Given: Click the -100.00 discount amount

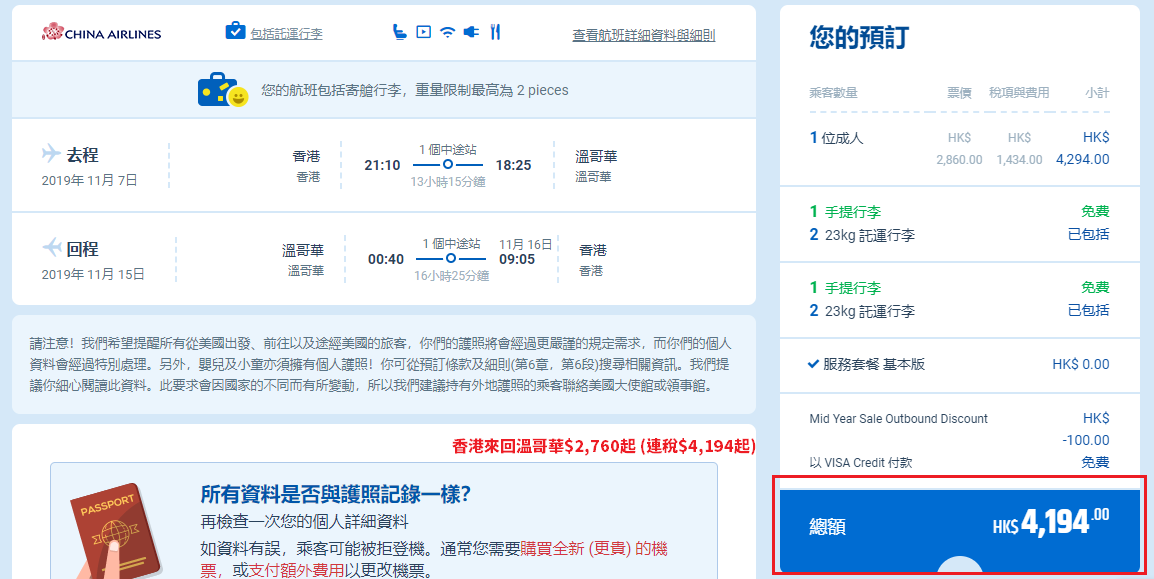Looking at the screenshot, I should pyautogui.click(x=1086, y=441).
